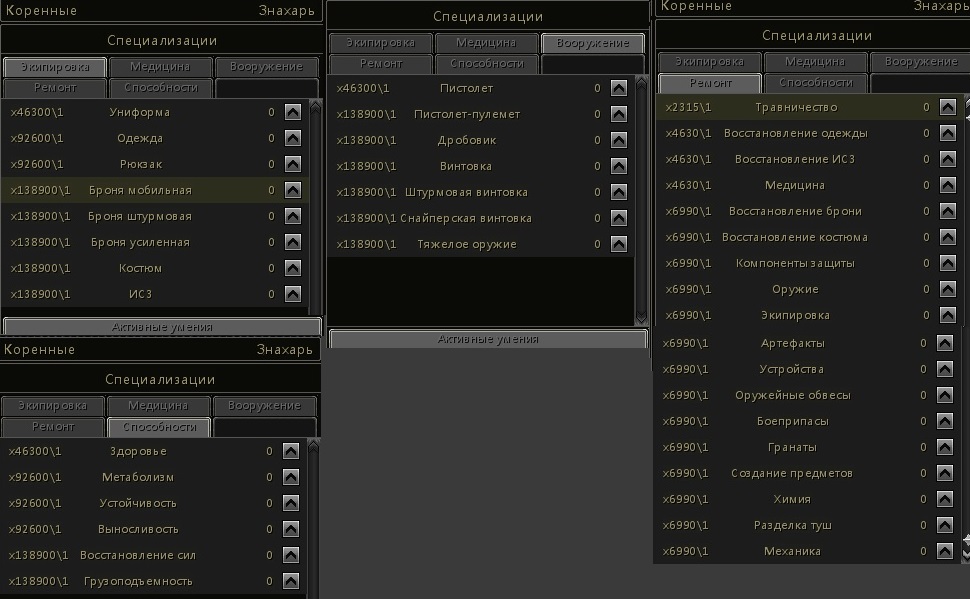Viewport: 970px width, 599px height.
Task: Upgrade Восстановление ИСЗ with its arrow
Action: 947,159
